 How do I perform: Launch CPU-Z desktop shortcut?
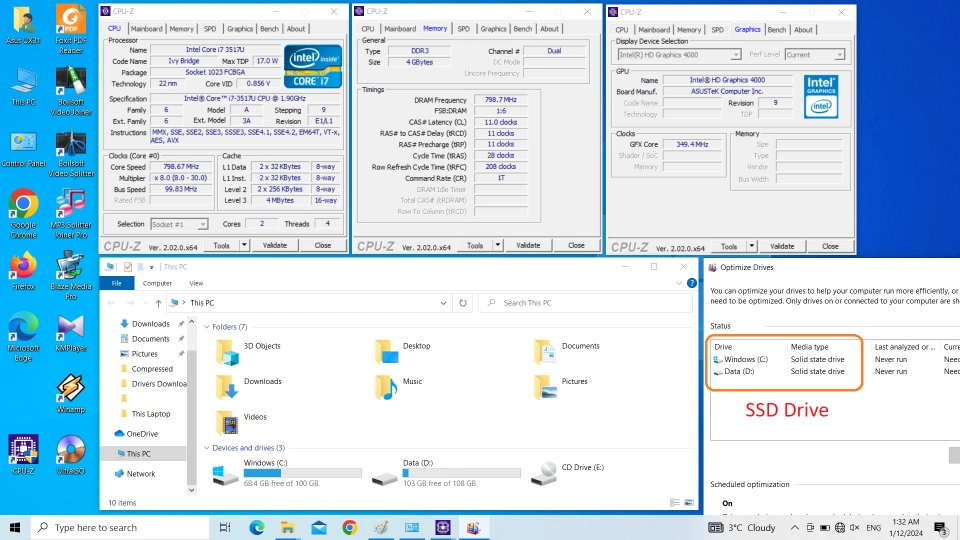point(23,456)
